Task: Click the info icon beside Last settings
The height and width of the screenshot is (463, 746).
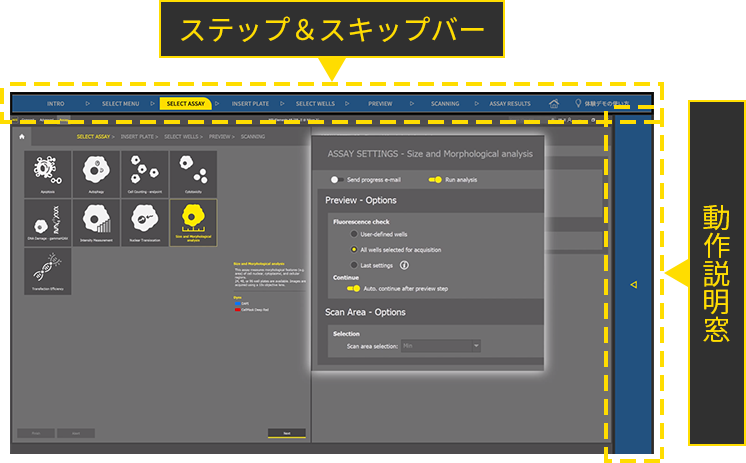Action: click(x=404, y=265)
